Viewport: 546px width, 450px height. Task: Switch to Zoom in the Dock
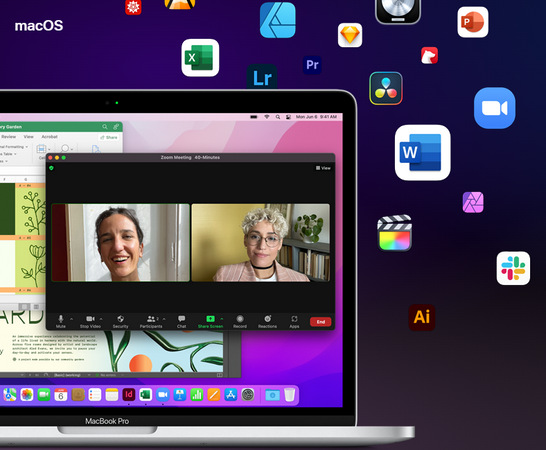pos(163,395)
